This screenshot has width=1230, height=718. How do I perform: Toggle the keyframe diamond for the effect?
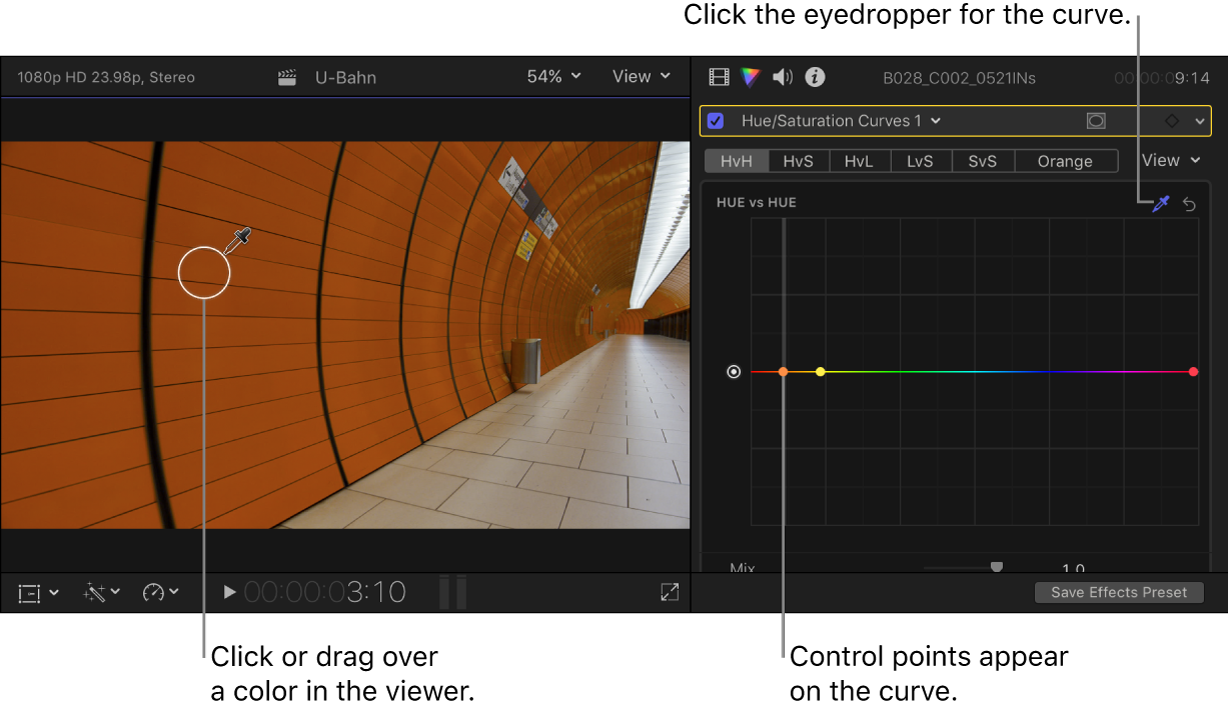[x=1170, y=120]
